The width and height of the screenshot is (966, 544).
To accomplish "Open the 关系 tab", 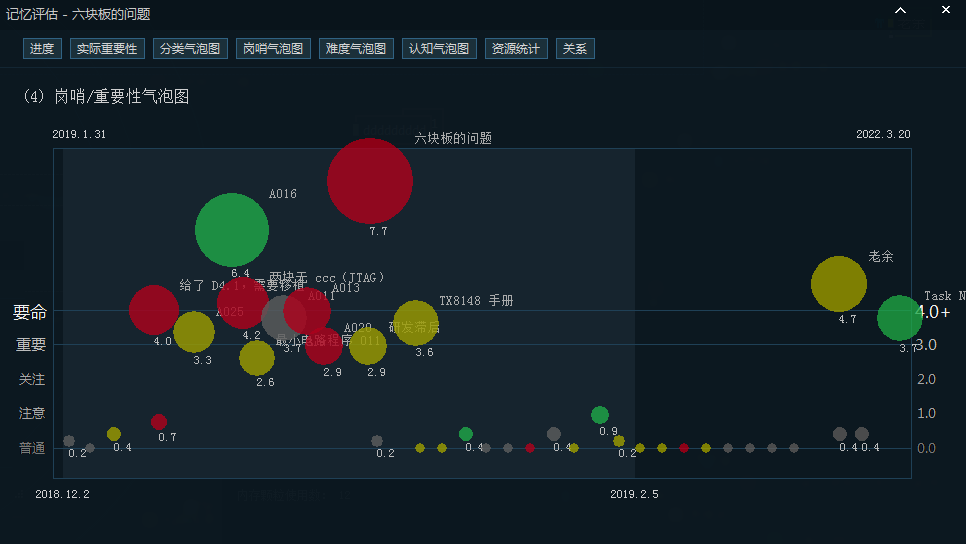I will tap(575, 48).
